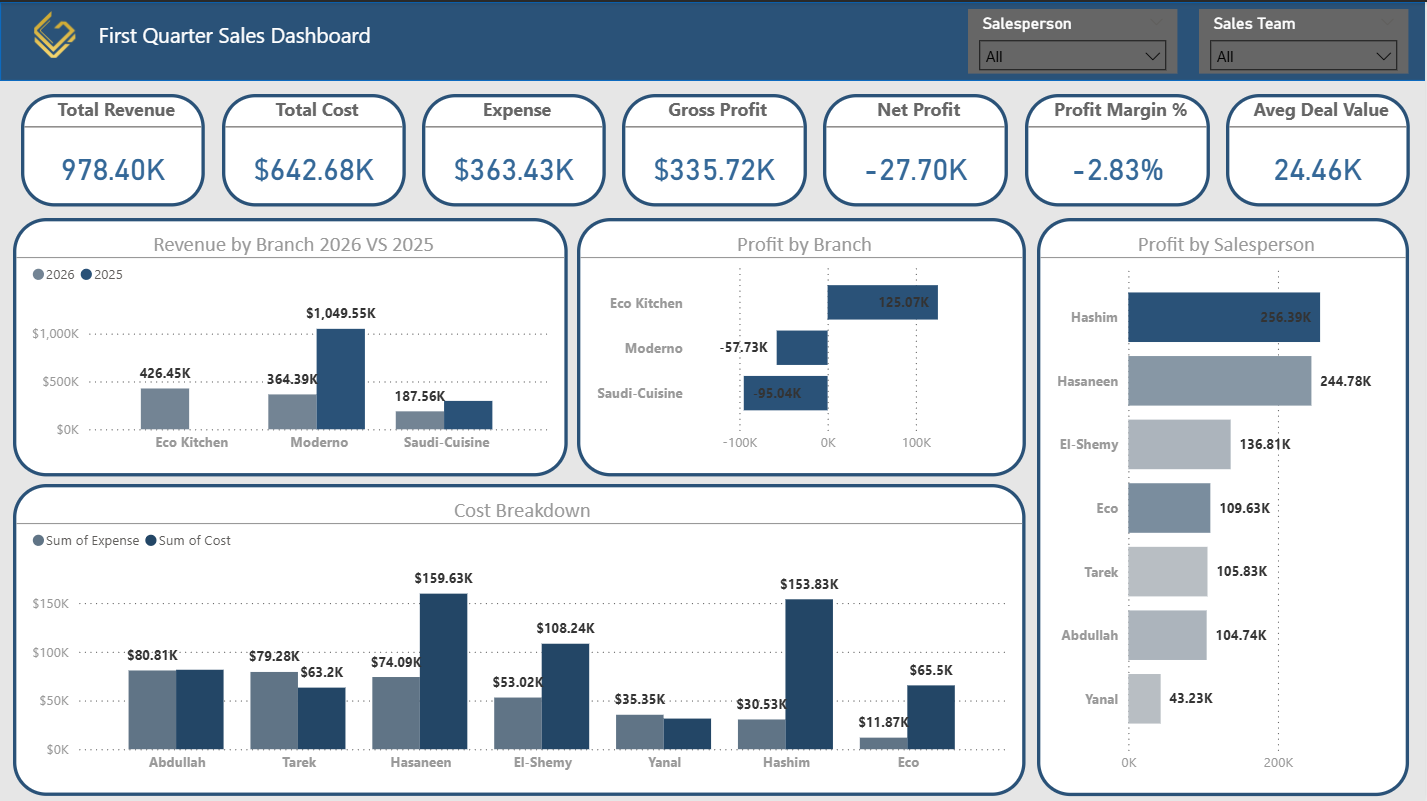The width and height of the screenshot is (1427, 801).
Task: Click Moderno's $1,049.55K revenue bar
Action: click(x=339, y=380)
